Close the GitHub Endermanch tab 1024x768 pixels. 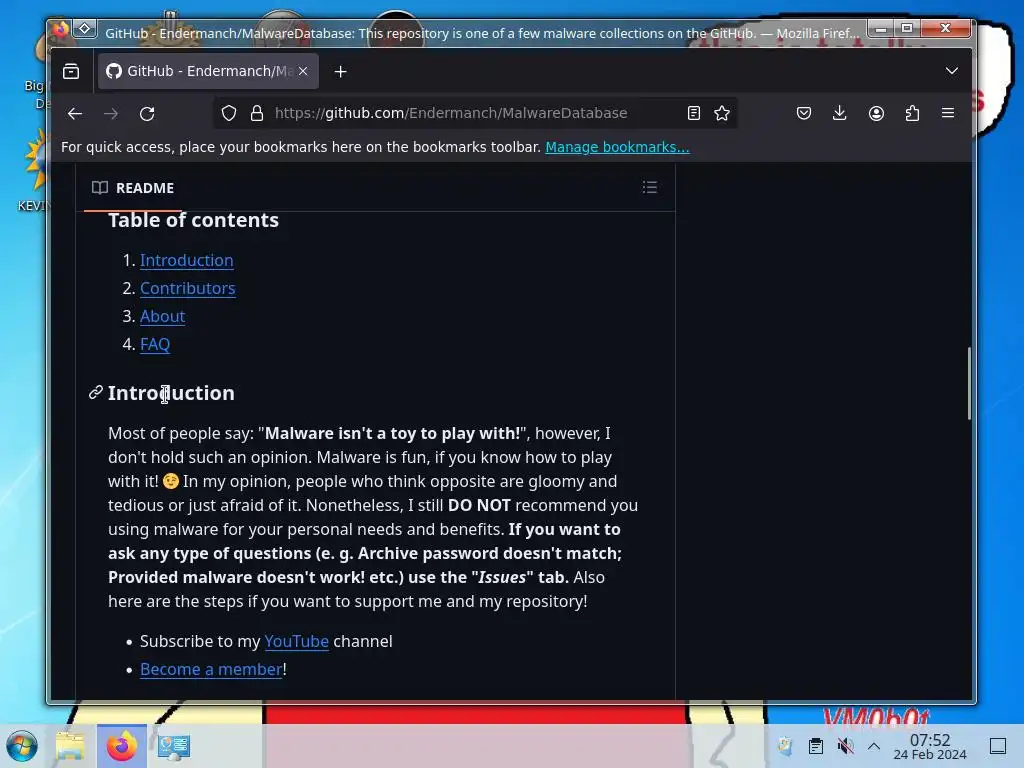click(x=303, y=71)
